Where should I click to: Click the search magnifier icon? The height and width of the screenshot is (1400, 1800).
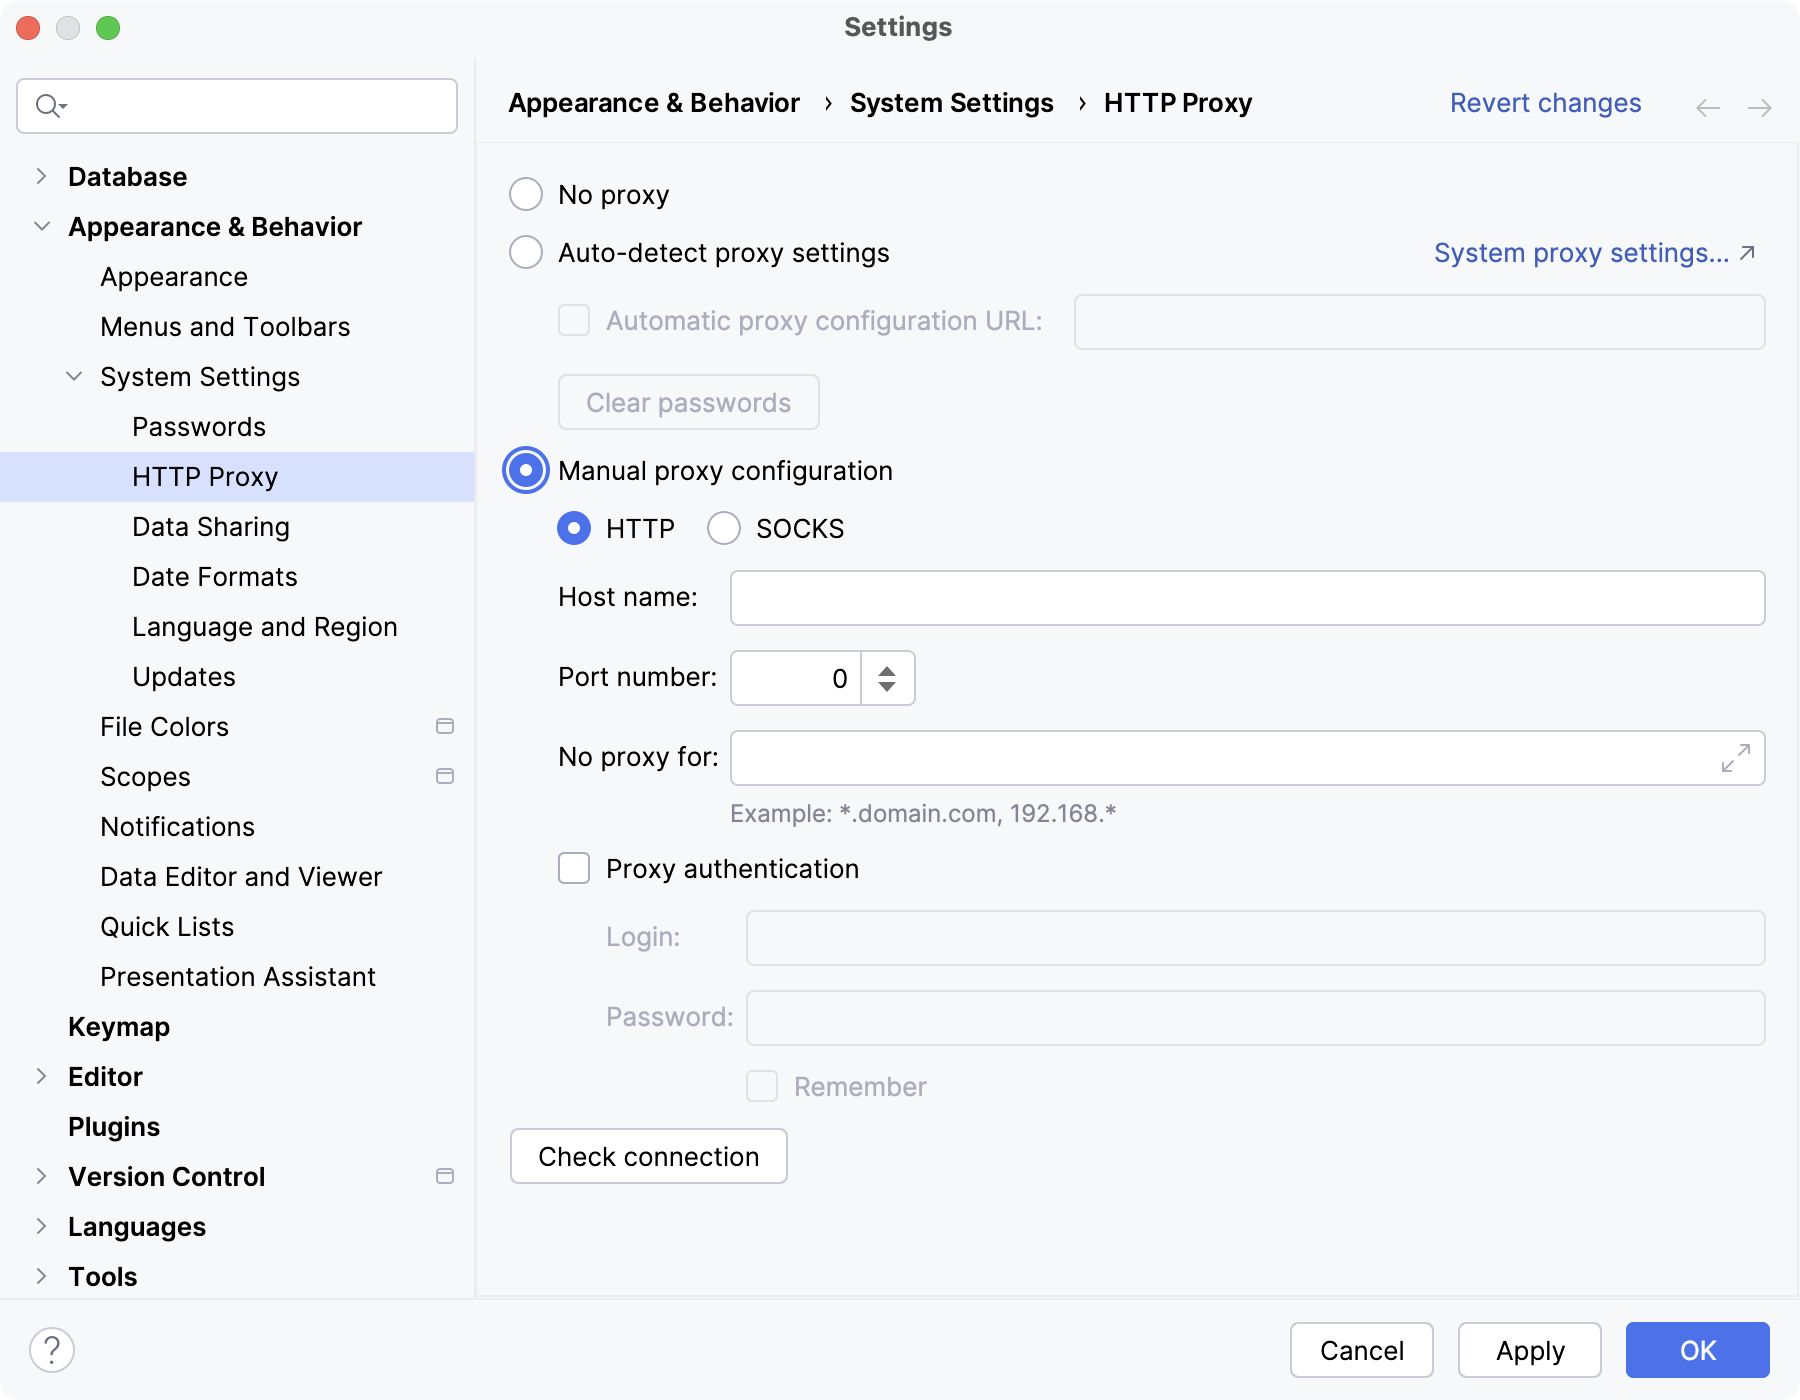click(x=49, y=105)
